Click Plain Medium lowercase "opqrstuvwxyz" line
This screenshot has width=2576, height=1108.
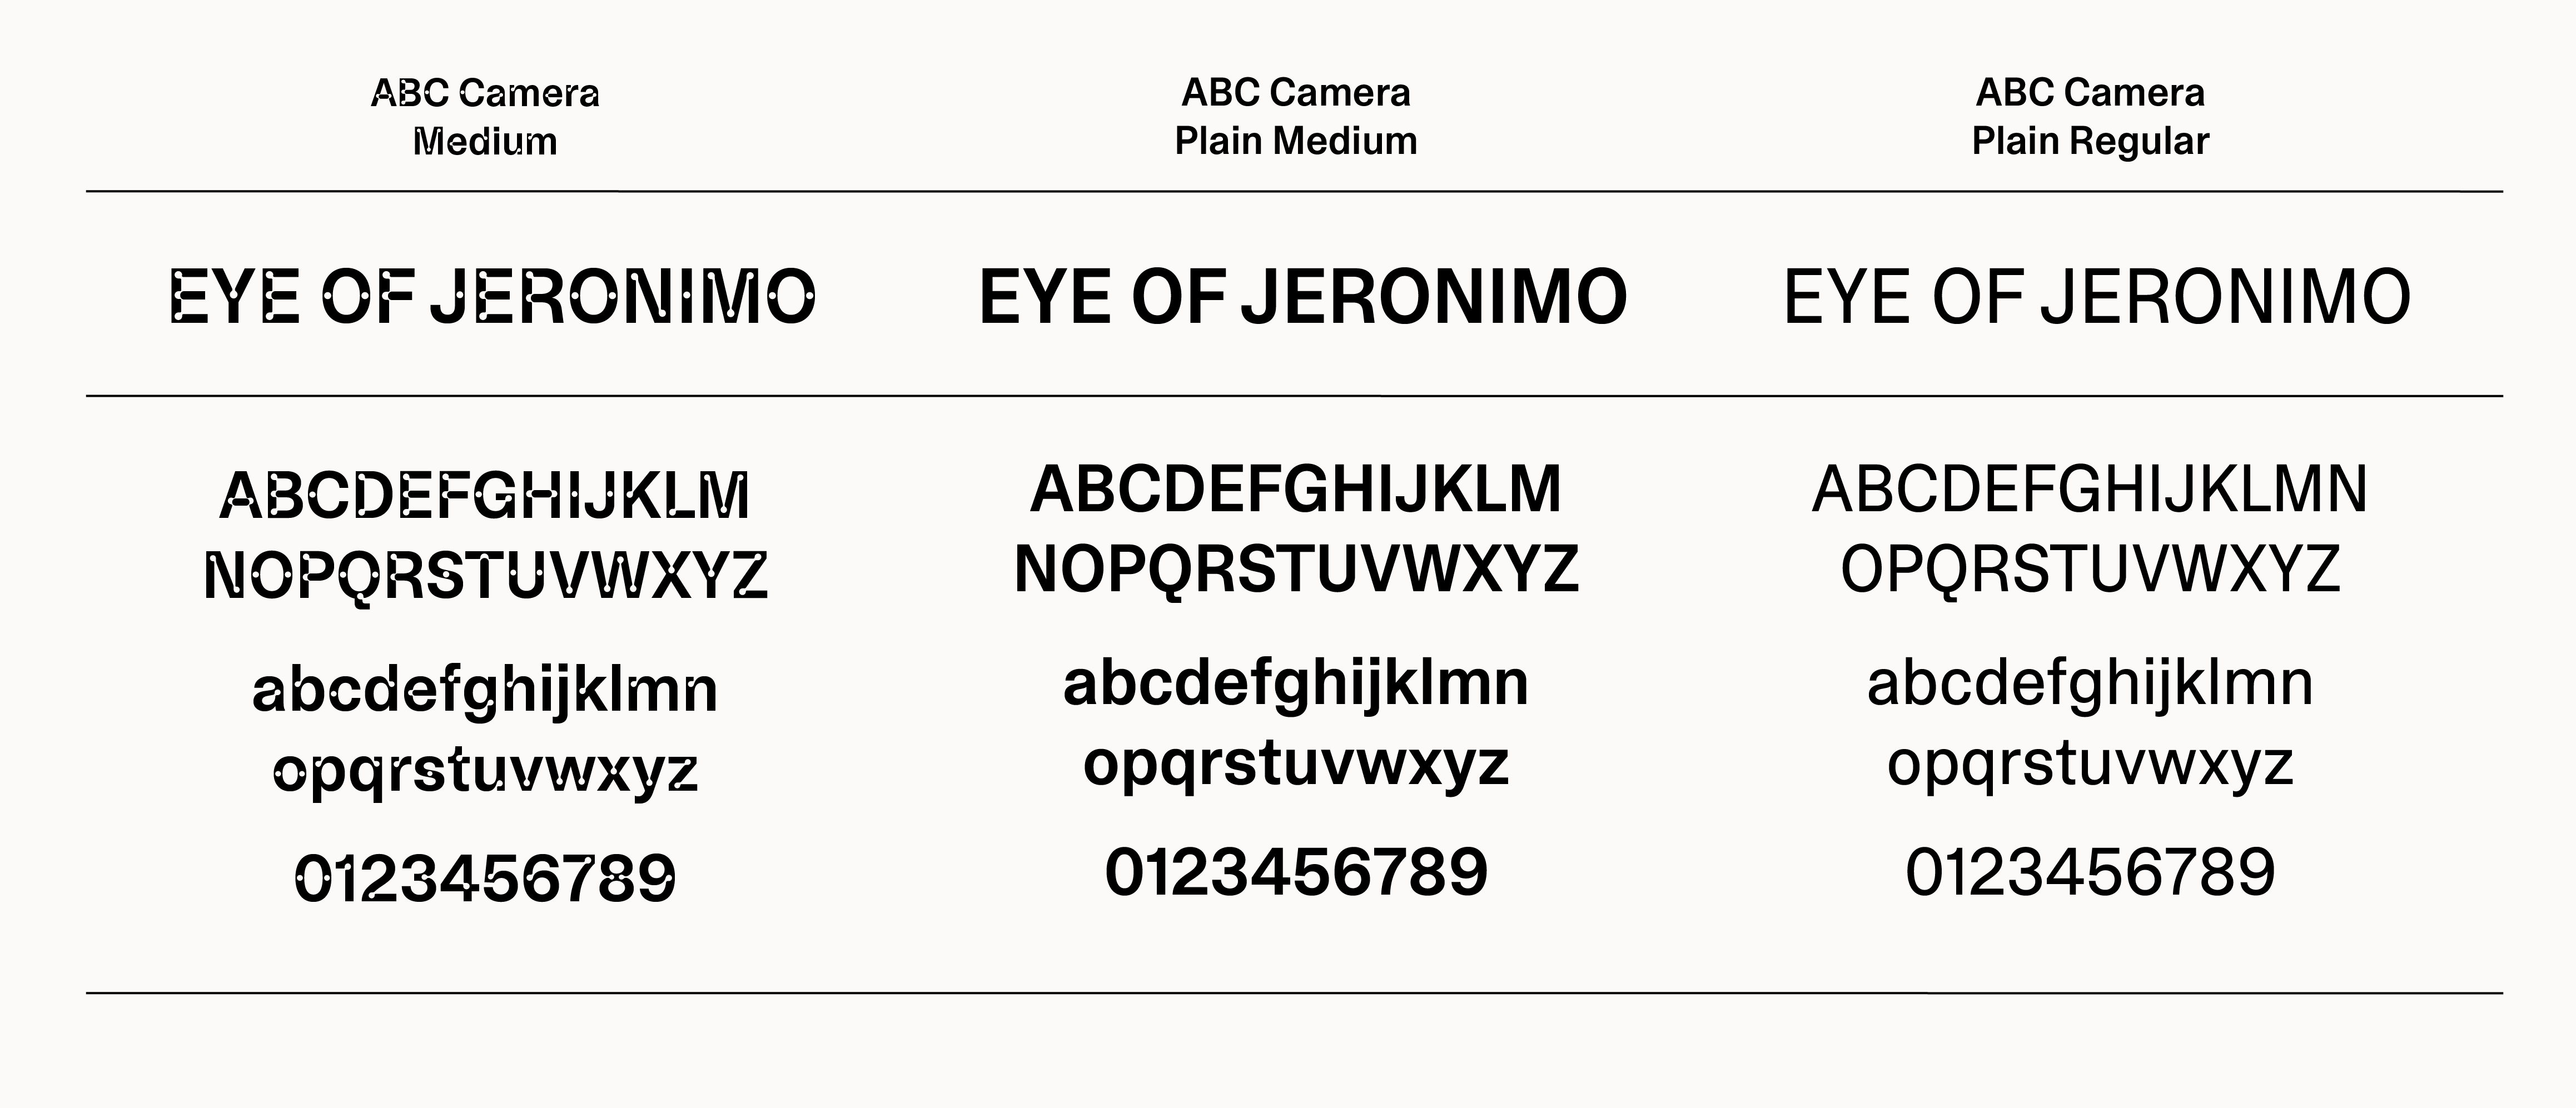click(x=1296, y=765)
